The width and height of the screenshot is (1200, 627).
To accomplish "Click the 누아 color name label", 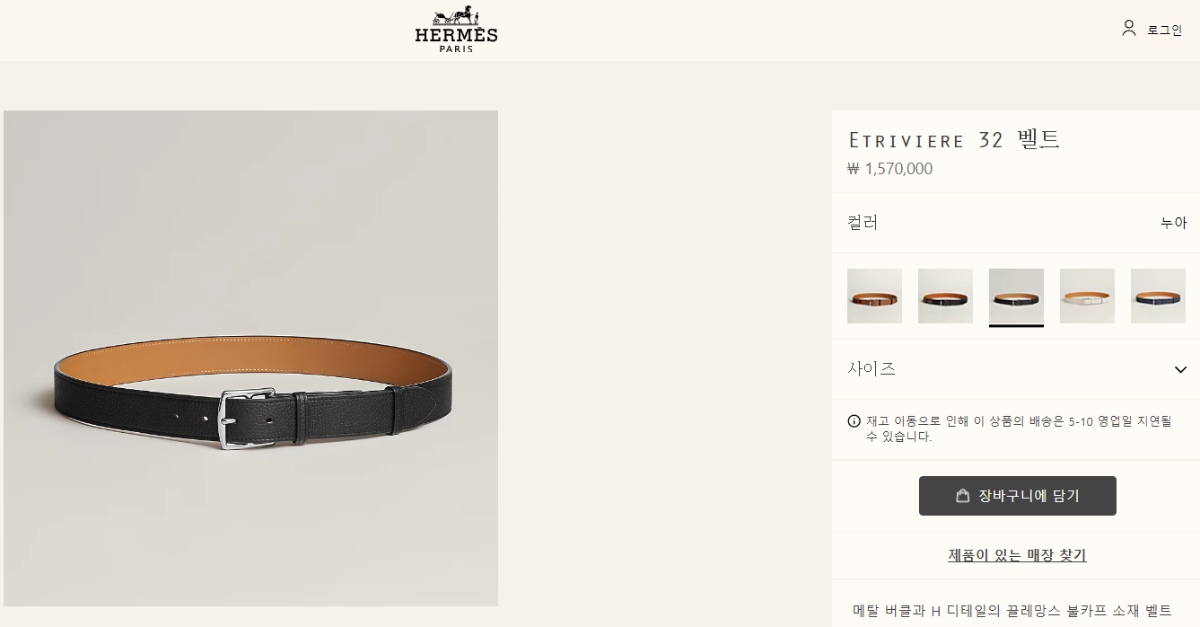I will click(x=1173, y=223).
